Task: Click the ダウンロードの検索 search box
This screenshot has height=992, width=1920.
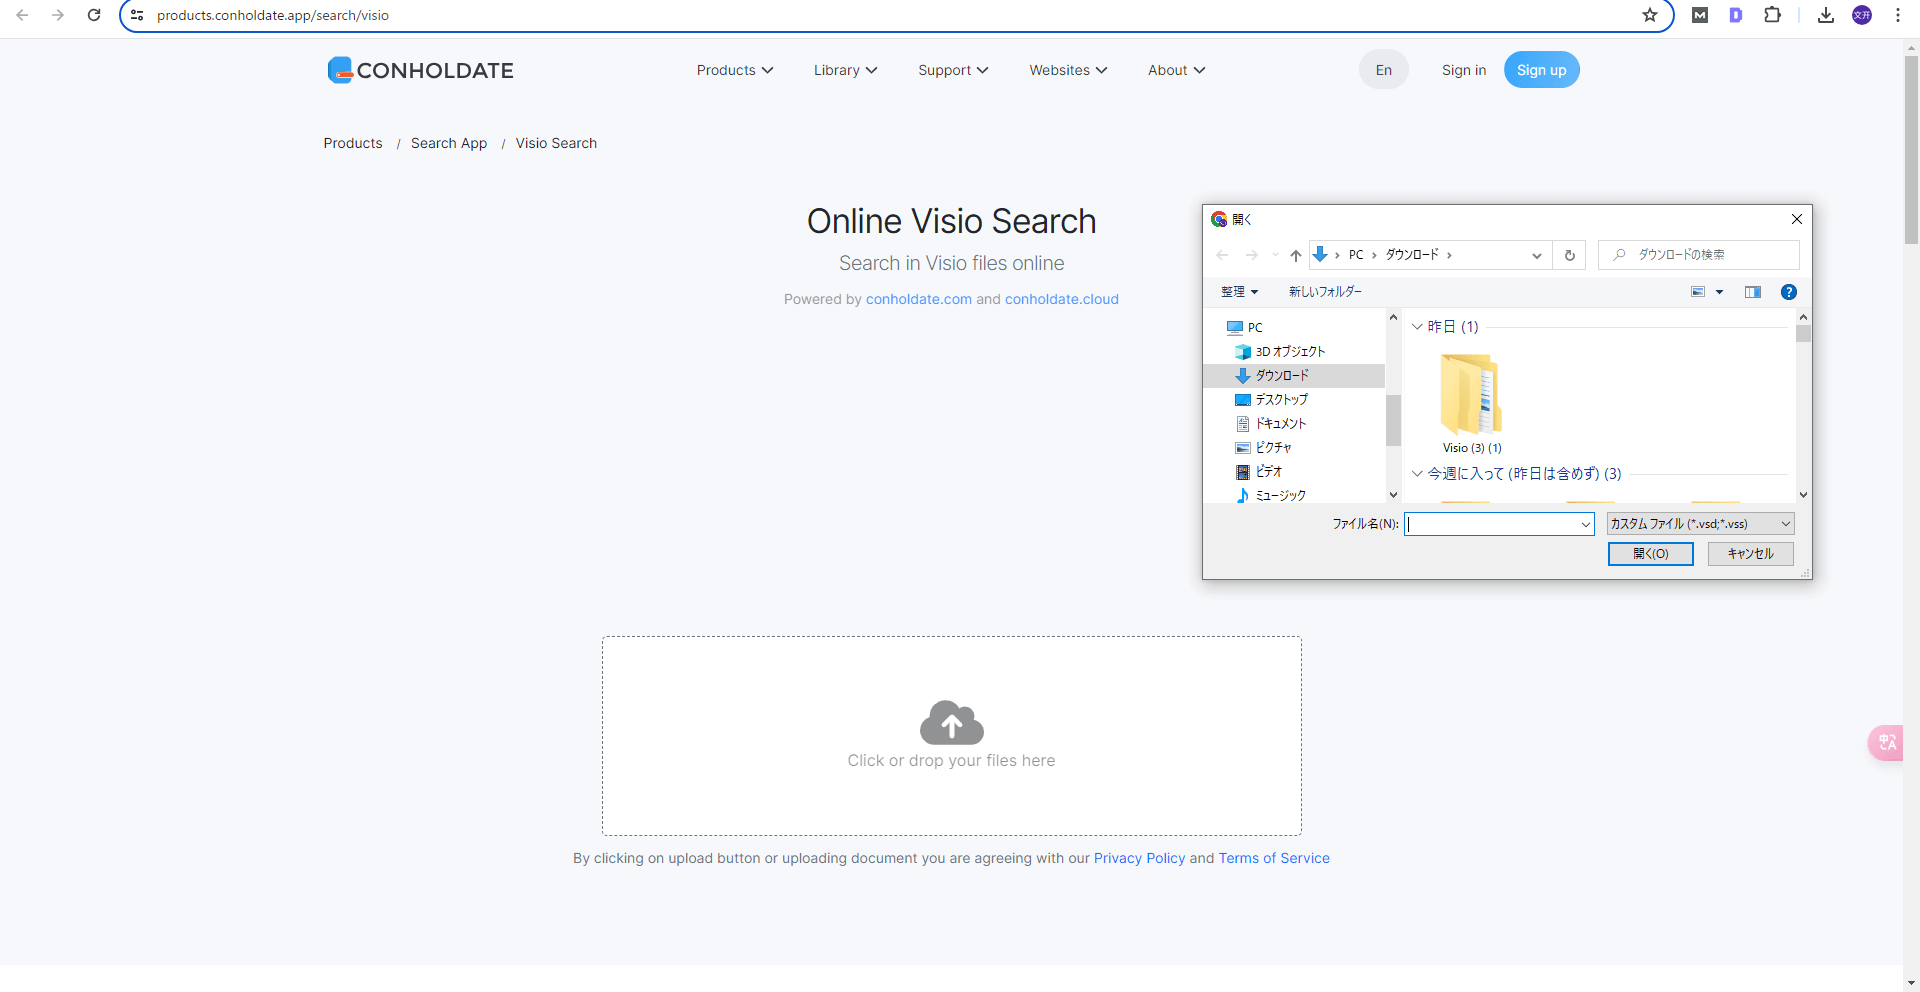Action: pos(1698,255)
